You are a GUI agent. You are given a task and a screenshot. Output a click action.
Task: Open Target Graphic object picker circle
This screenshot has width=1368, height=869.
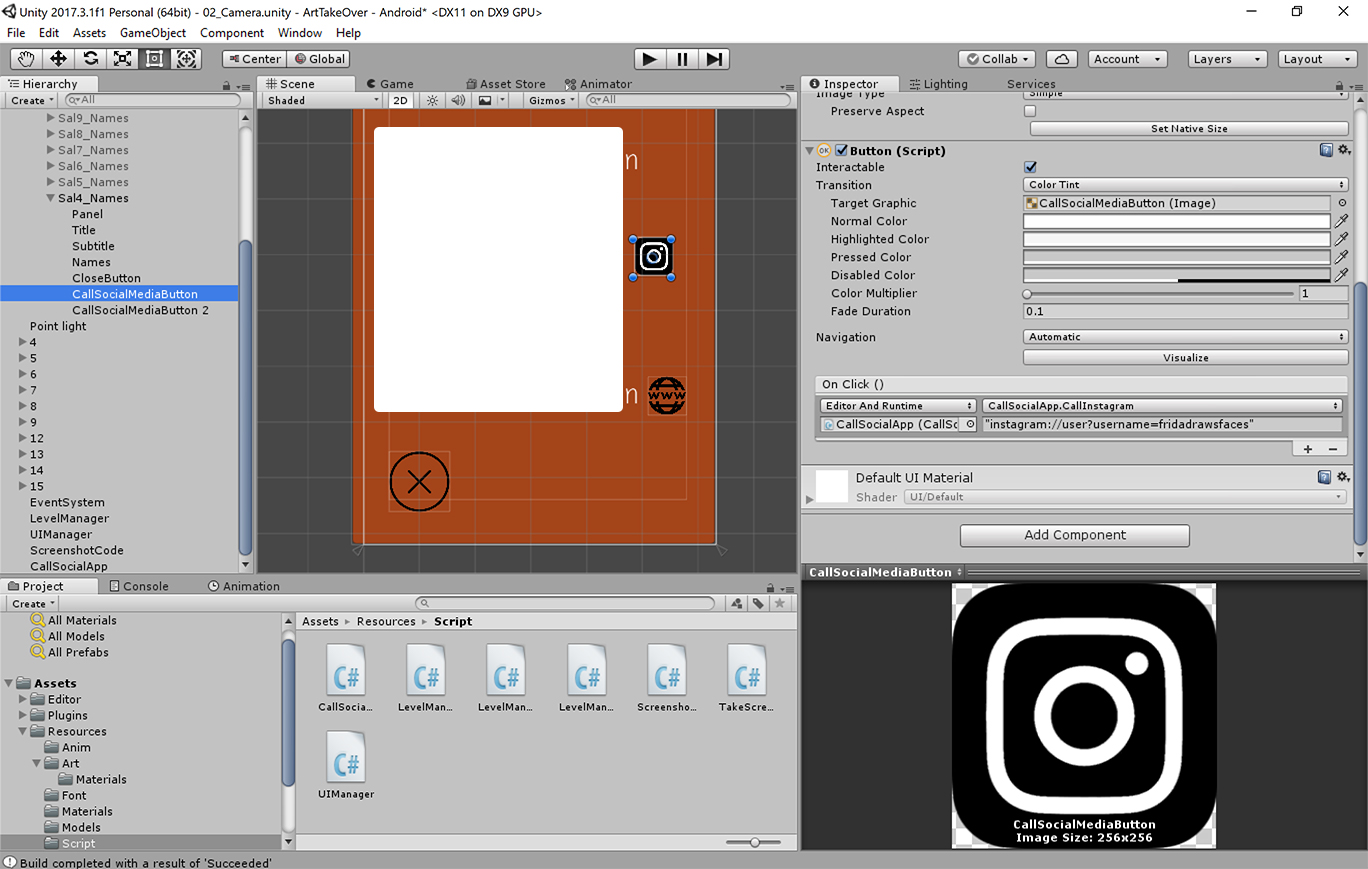click(1342, 203)
